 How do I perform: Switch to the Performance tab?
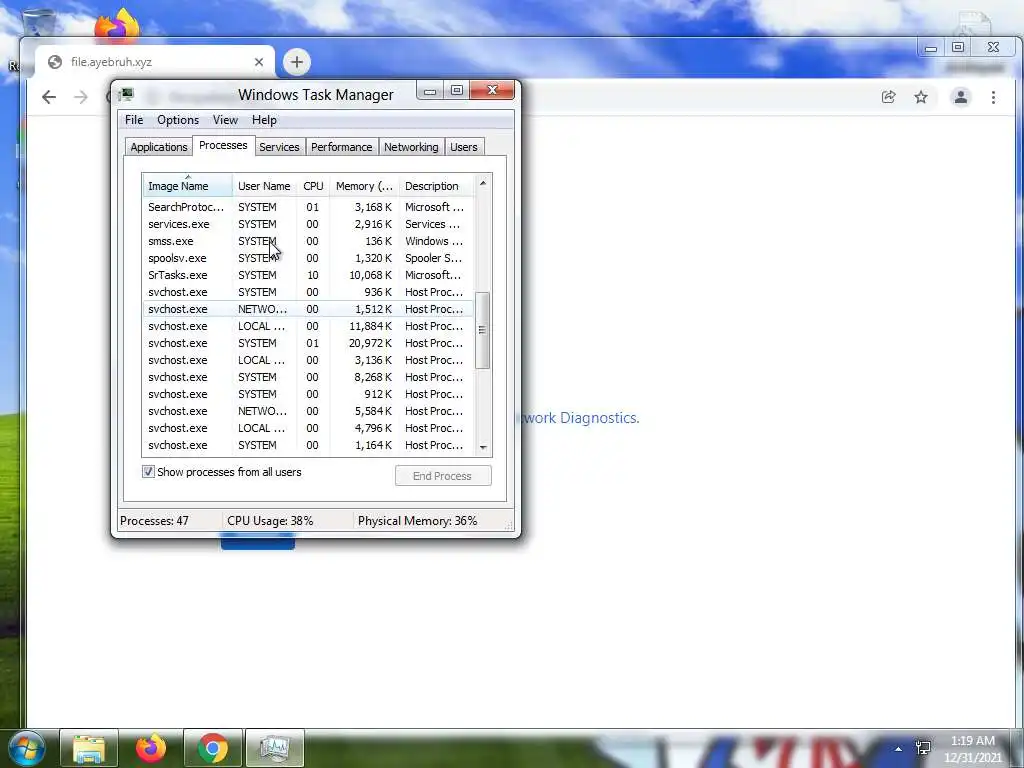coord(342,147)
